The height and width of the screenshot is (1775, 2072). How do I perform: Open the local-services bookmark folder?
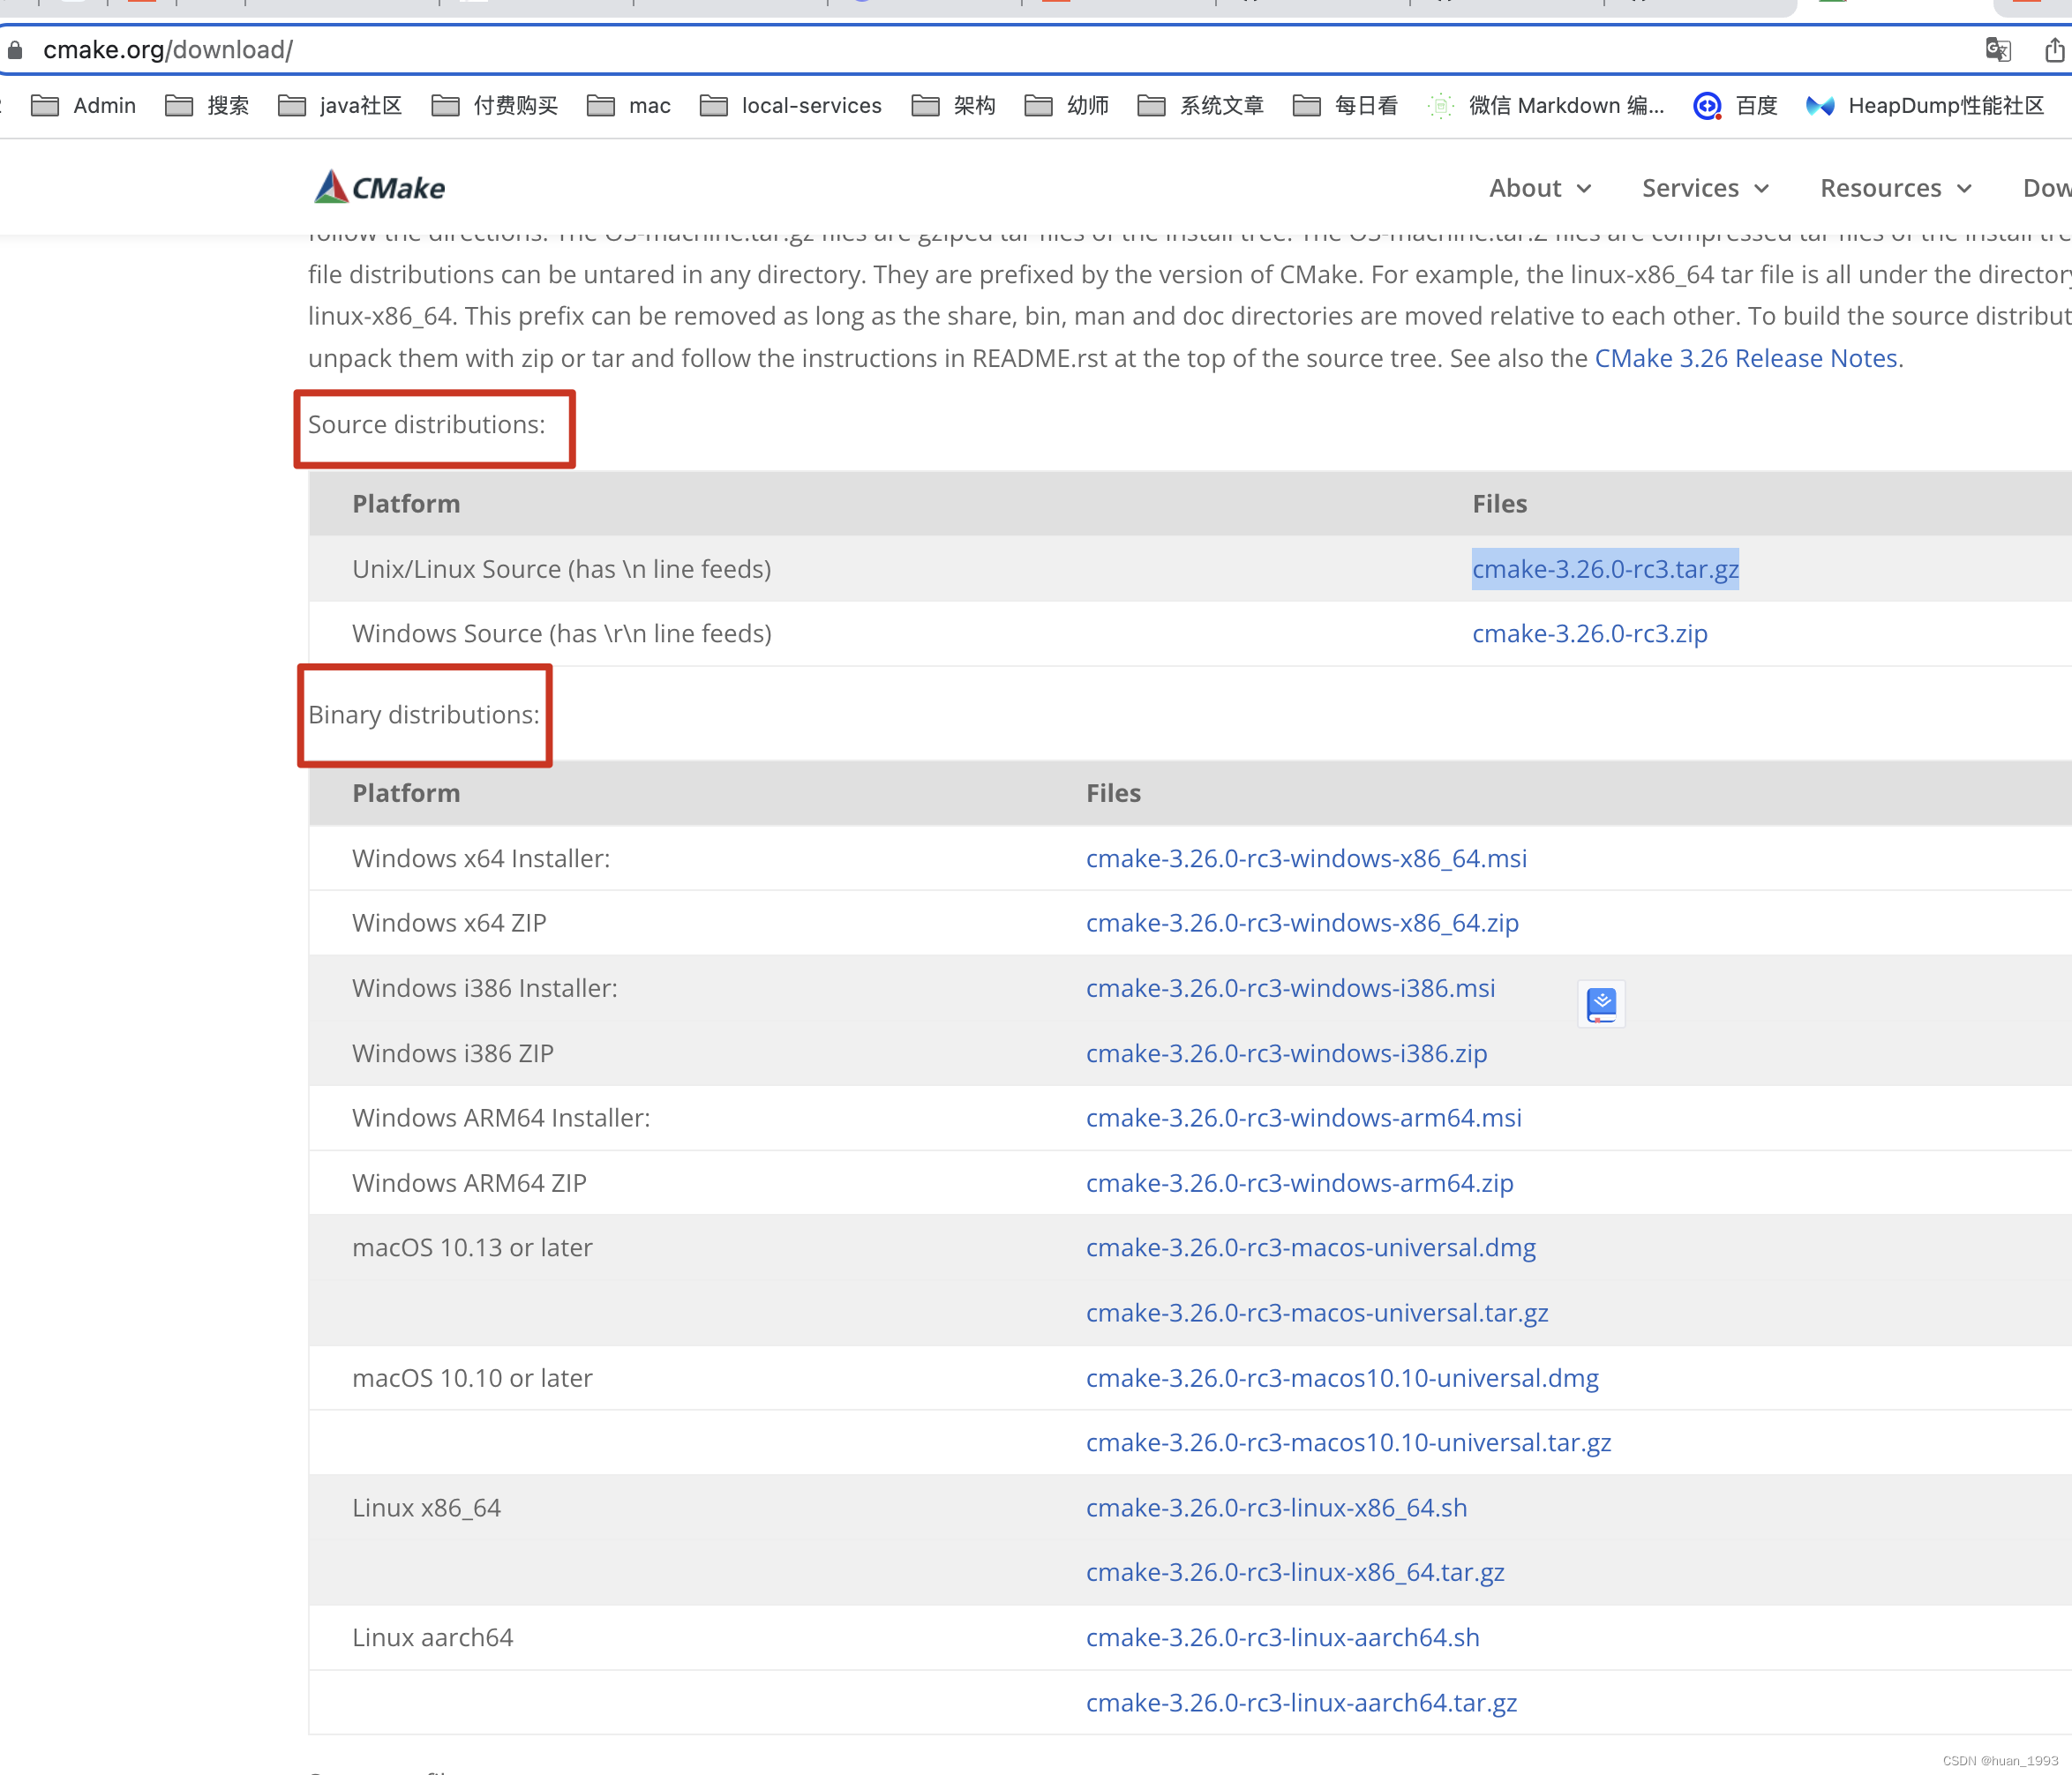click(790, 105)
